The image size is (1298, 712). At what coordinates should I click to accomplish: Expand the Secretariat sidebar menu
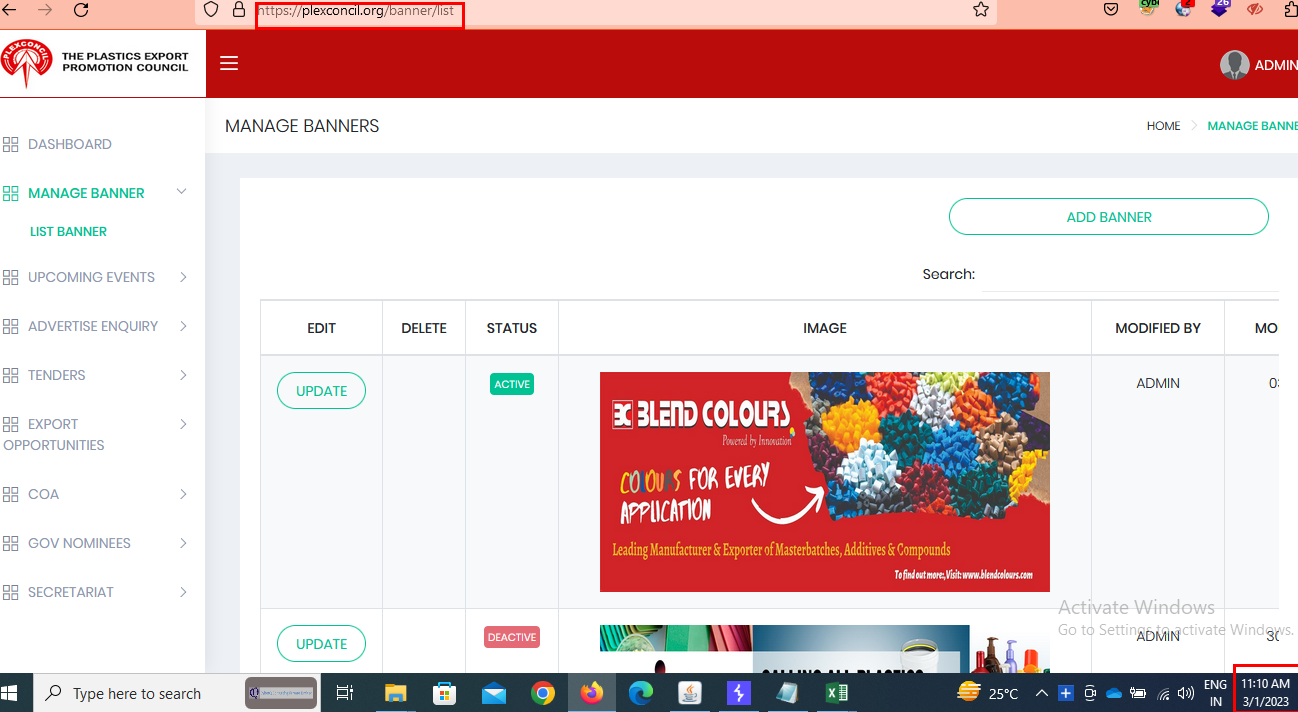183,592
